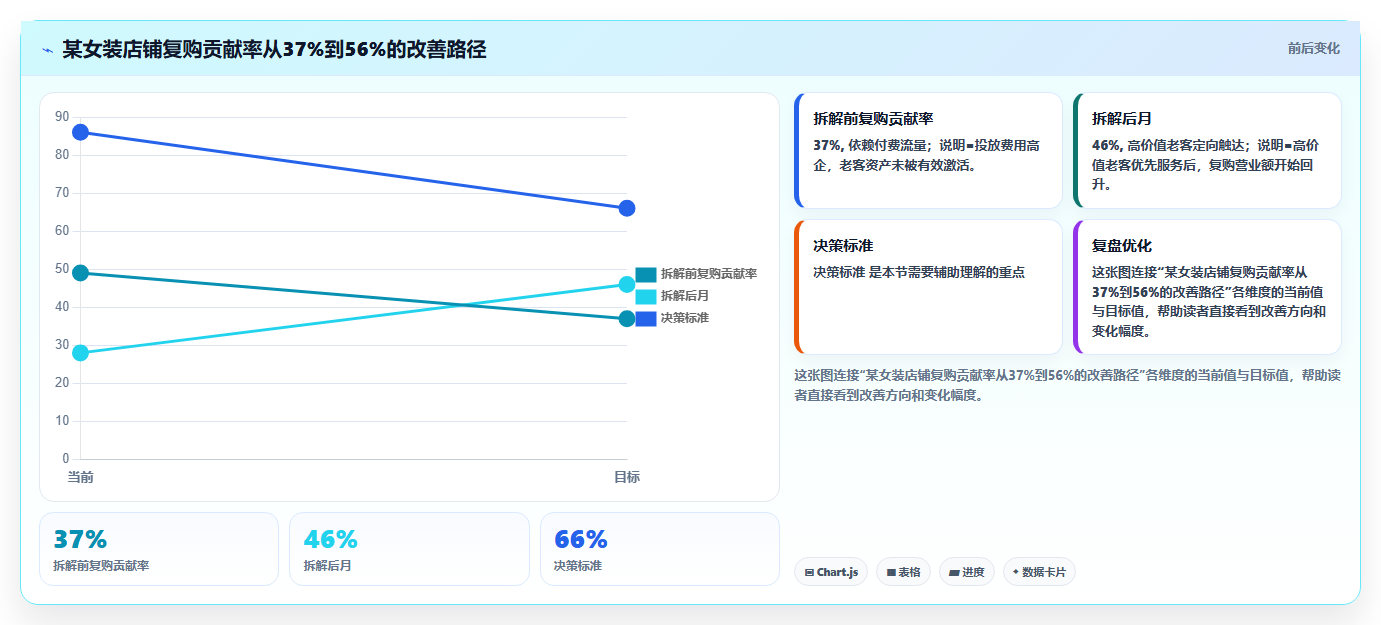Select the 86 data point on the blue line

tap(81, 132)
